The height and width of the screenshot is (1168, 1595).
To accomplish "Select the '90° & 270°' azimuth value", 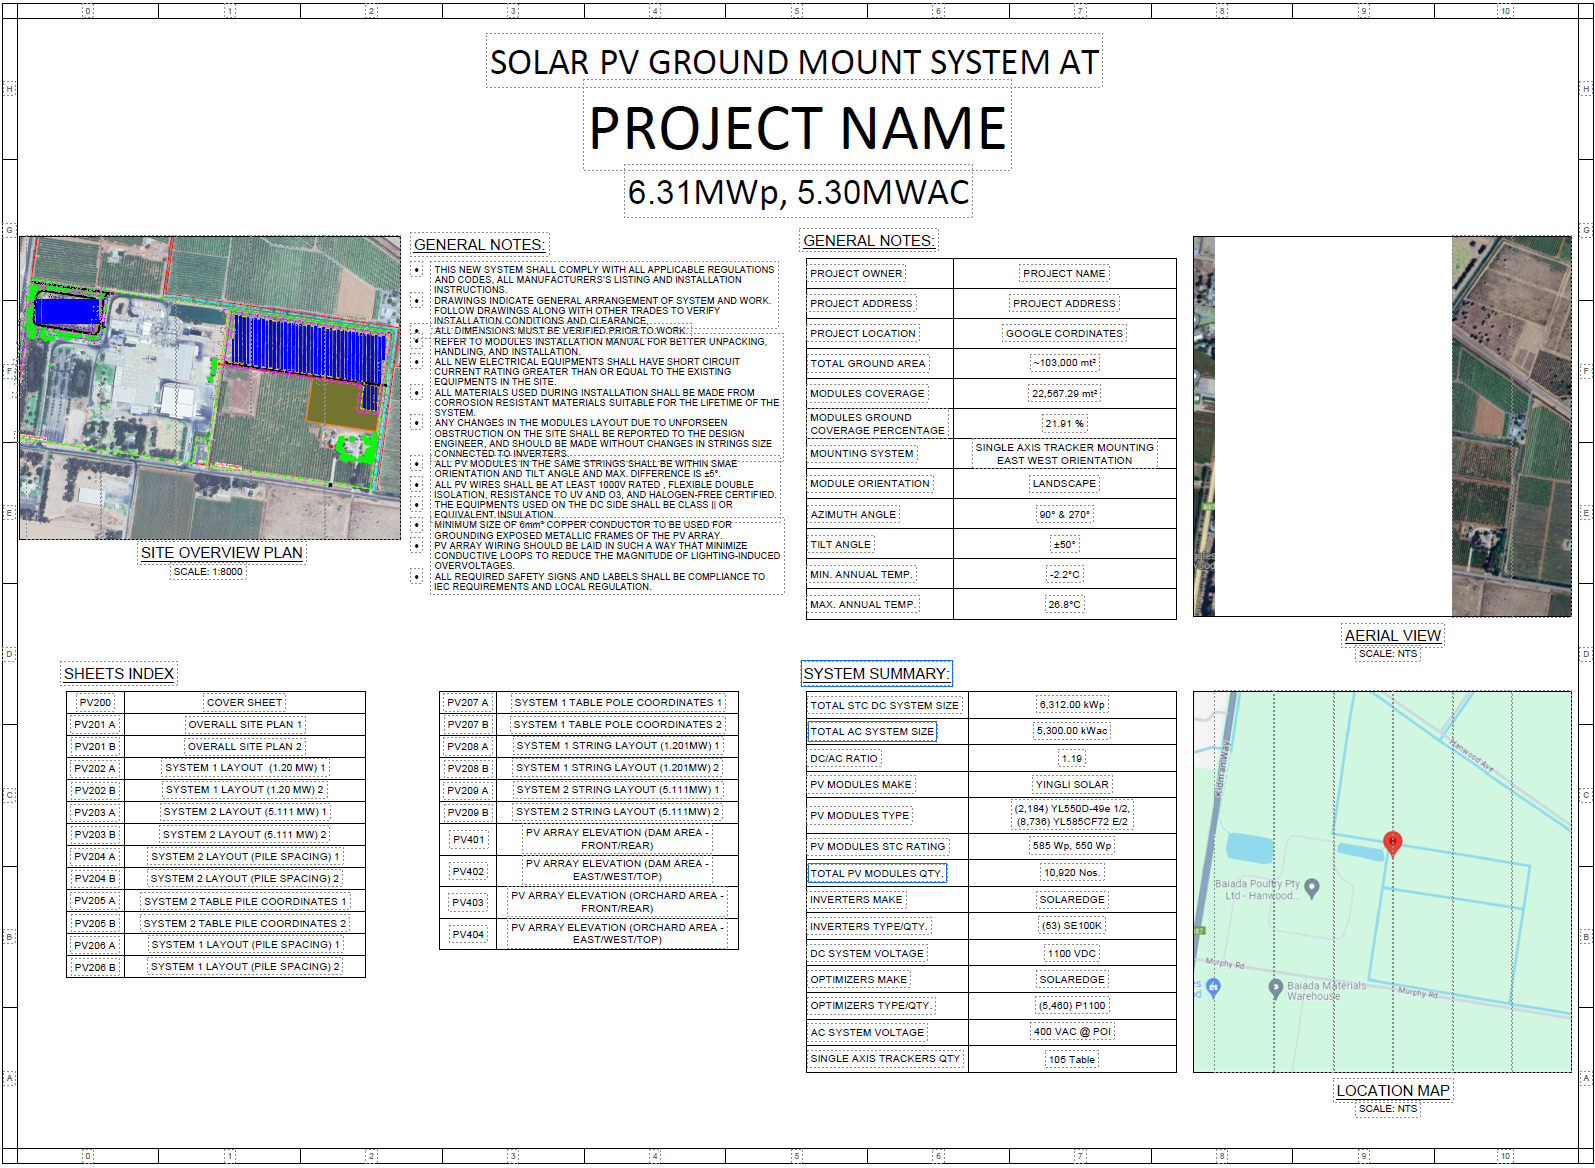I will [1064, 515].
